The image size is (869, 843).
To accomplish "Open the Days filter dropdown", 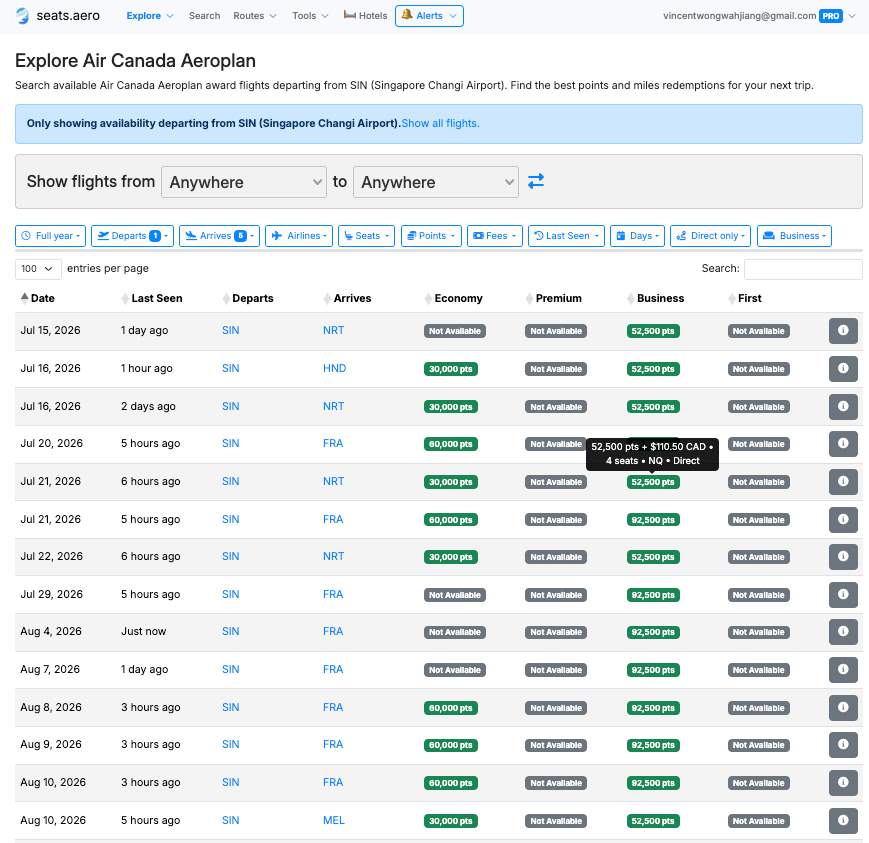I will point(637,236).
